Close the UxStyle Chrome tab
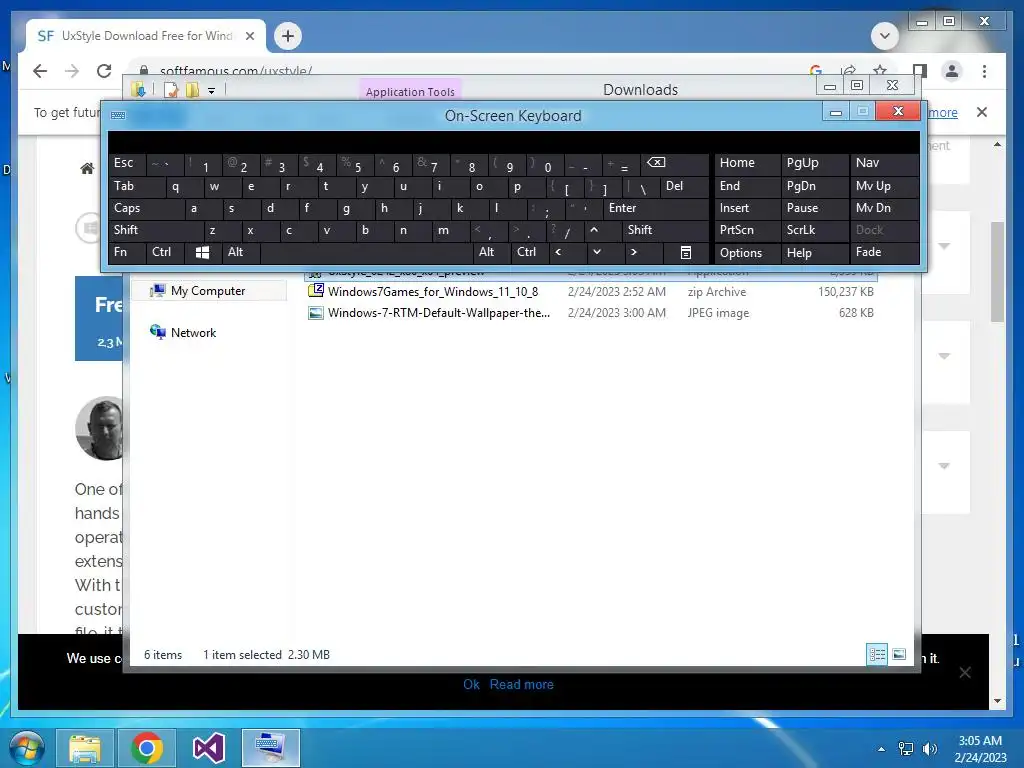1024x768 pixels. point(249,36)
